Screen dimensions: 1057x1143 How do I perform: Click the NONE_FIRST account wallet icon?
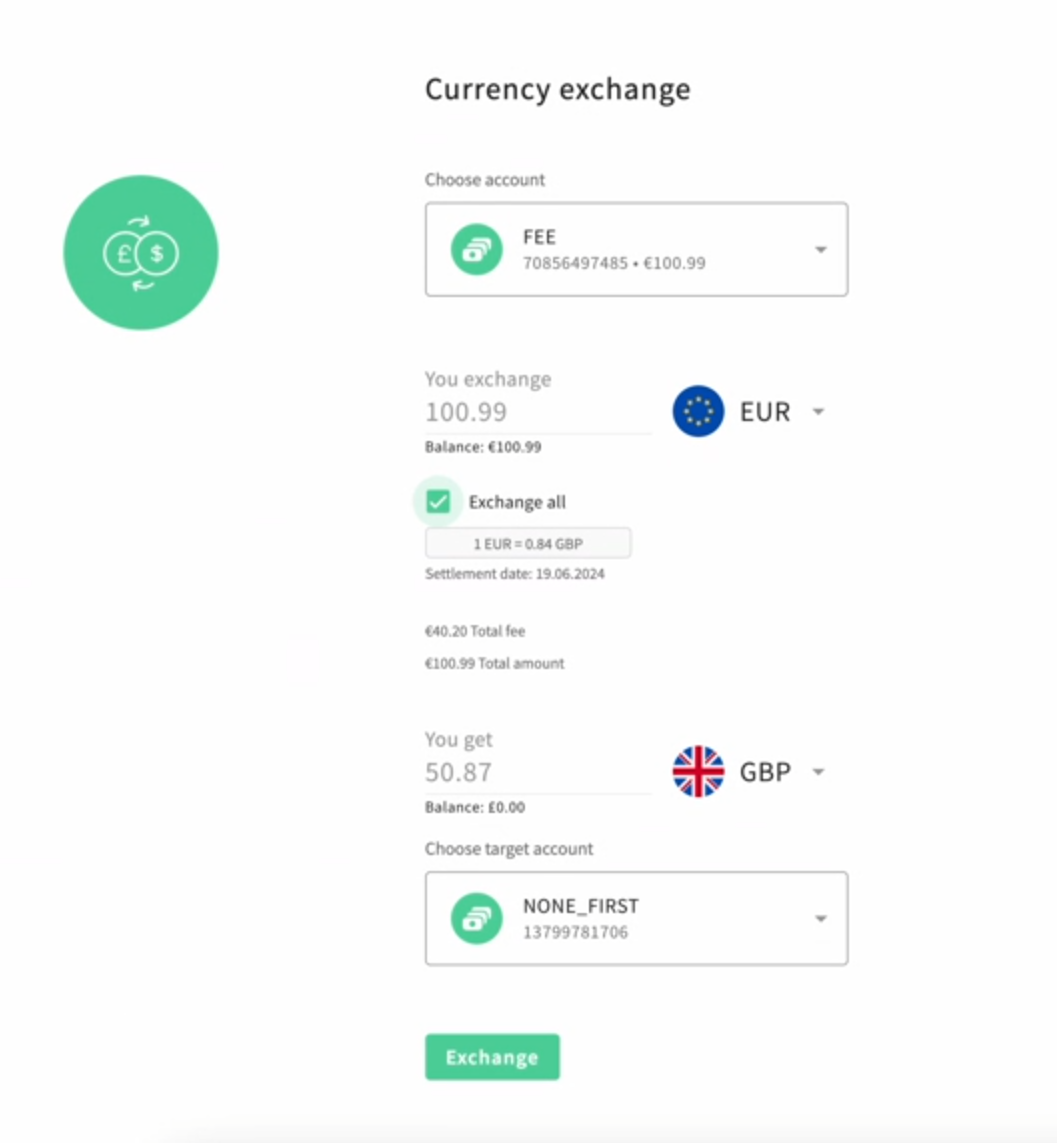point(476,918)
